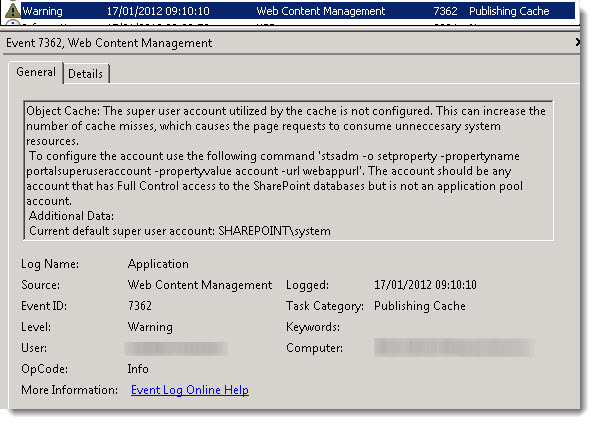Open the General tab
The height and width of the screenshot is (424, 595).
[x=36, y=72]
